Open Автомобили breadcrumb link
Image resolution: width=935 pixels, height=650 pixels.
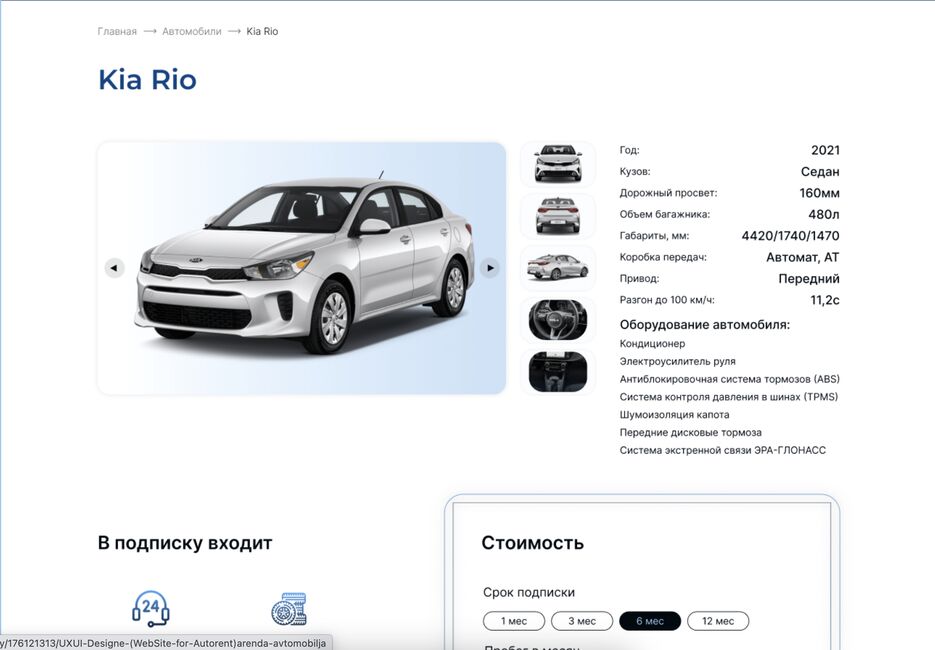click(191, 32)
